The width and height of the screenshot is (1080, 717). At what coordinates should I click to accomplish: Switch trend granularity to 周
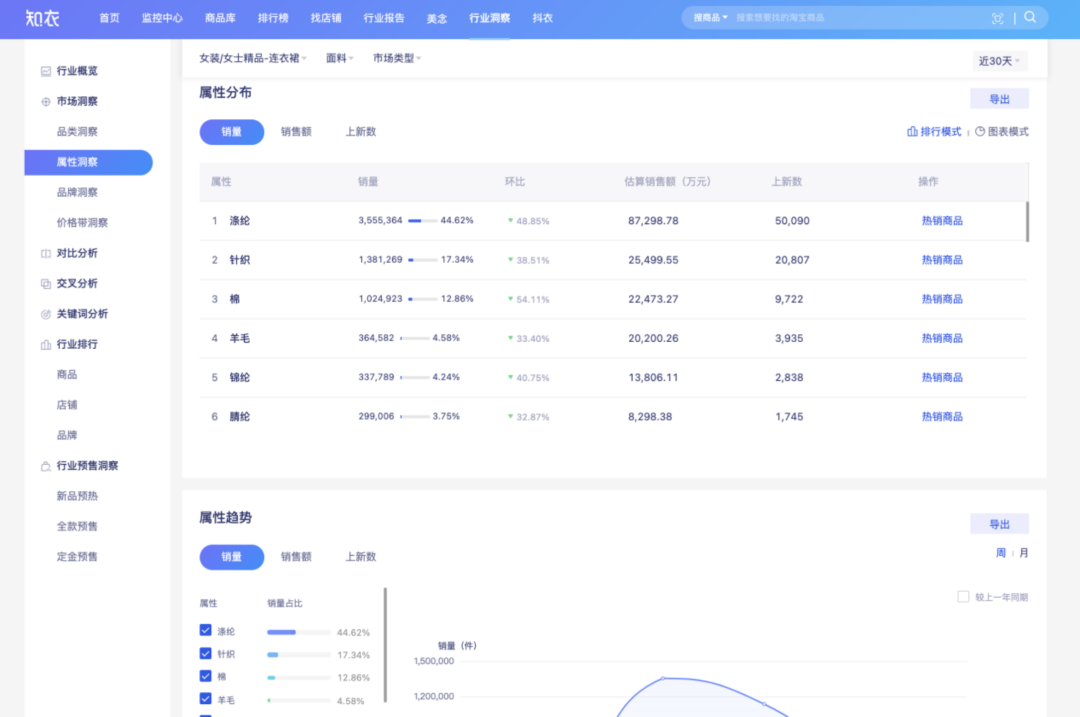(x=1001, y=553)
